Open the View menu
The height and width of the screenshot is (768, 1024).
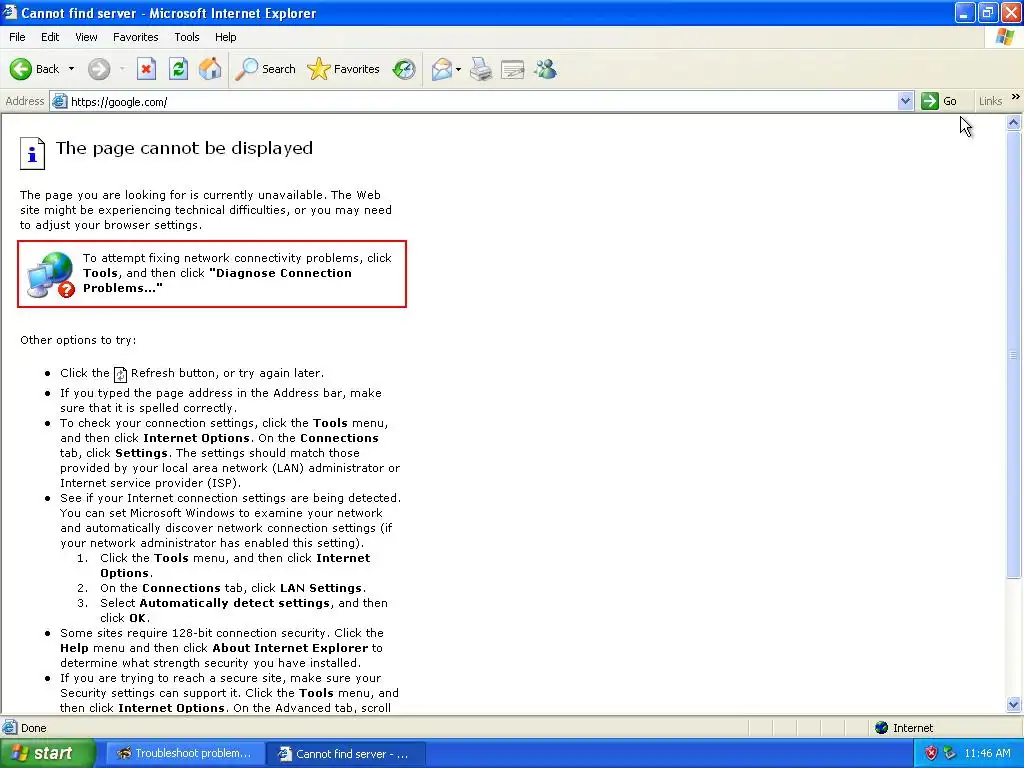(x=86, y=37)
